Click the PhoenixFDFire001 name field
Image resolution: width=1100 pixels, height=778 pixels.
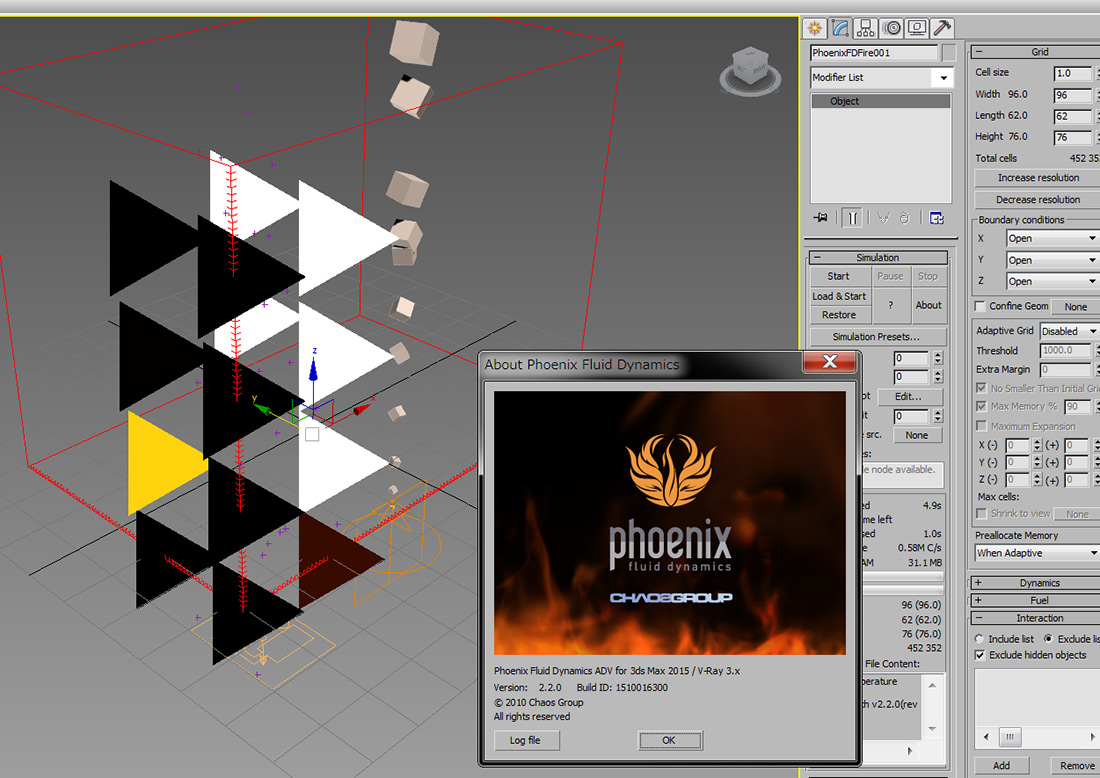pos(874,53)
